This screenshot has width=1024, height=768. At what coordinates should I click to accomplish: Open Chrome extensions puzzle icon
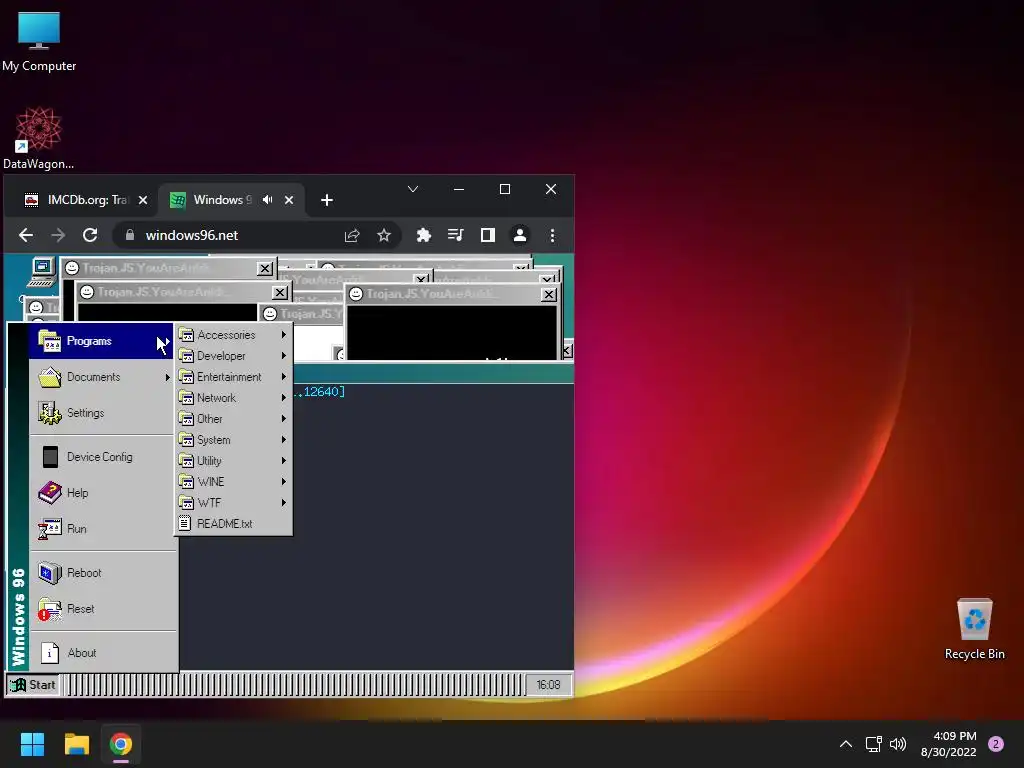424,235
